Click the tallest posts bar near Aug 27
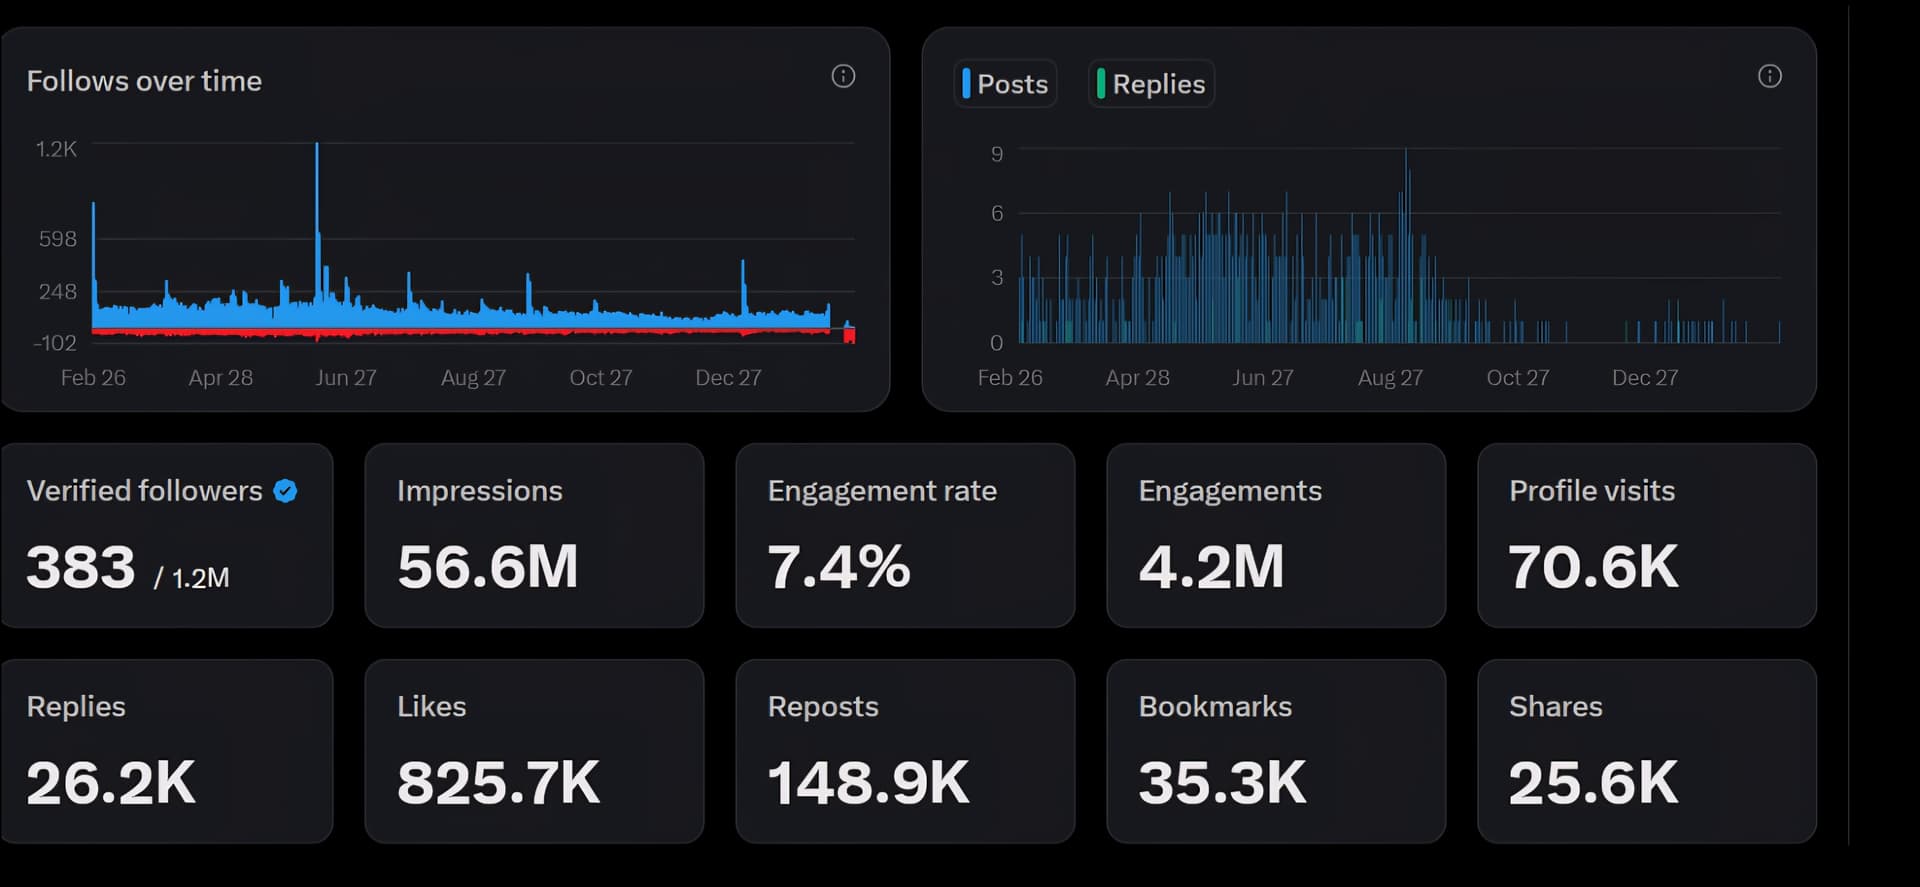 pos(1405,155)
